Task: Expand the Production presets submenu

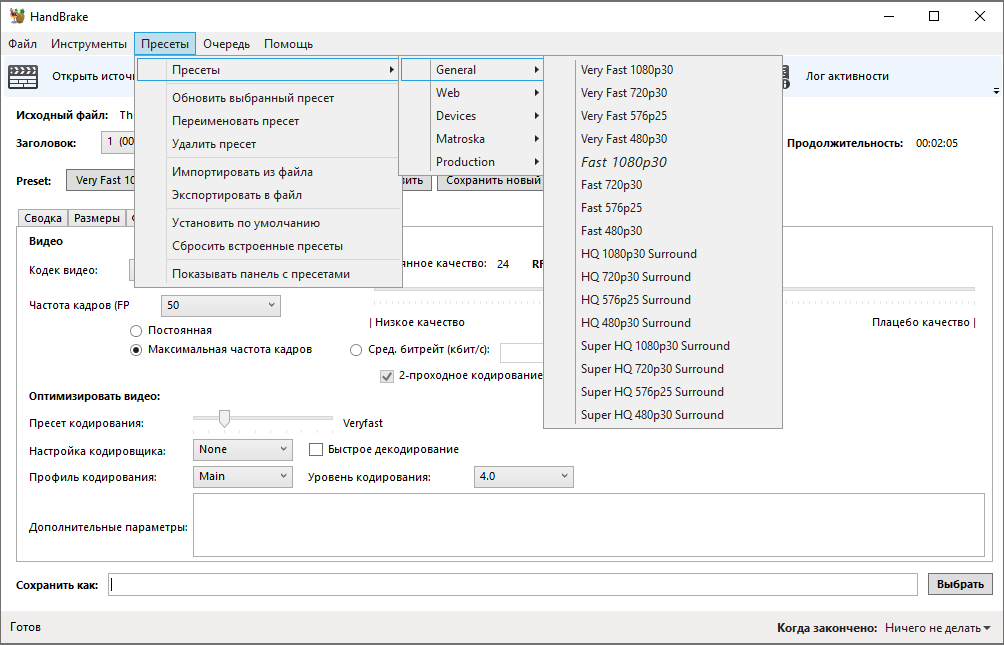Action: pos(473,162)
